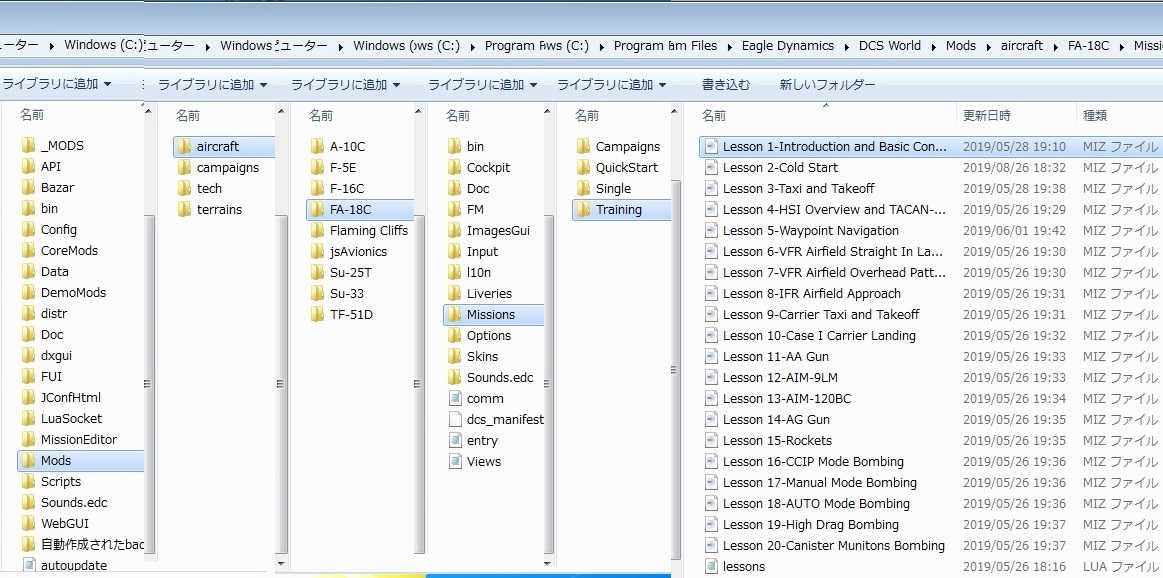Open the ライブラリに追加 dropdown above the A-10C list
The width and height of the screenshot is (1163, 578).
coord(346,85)
